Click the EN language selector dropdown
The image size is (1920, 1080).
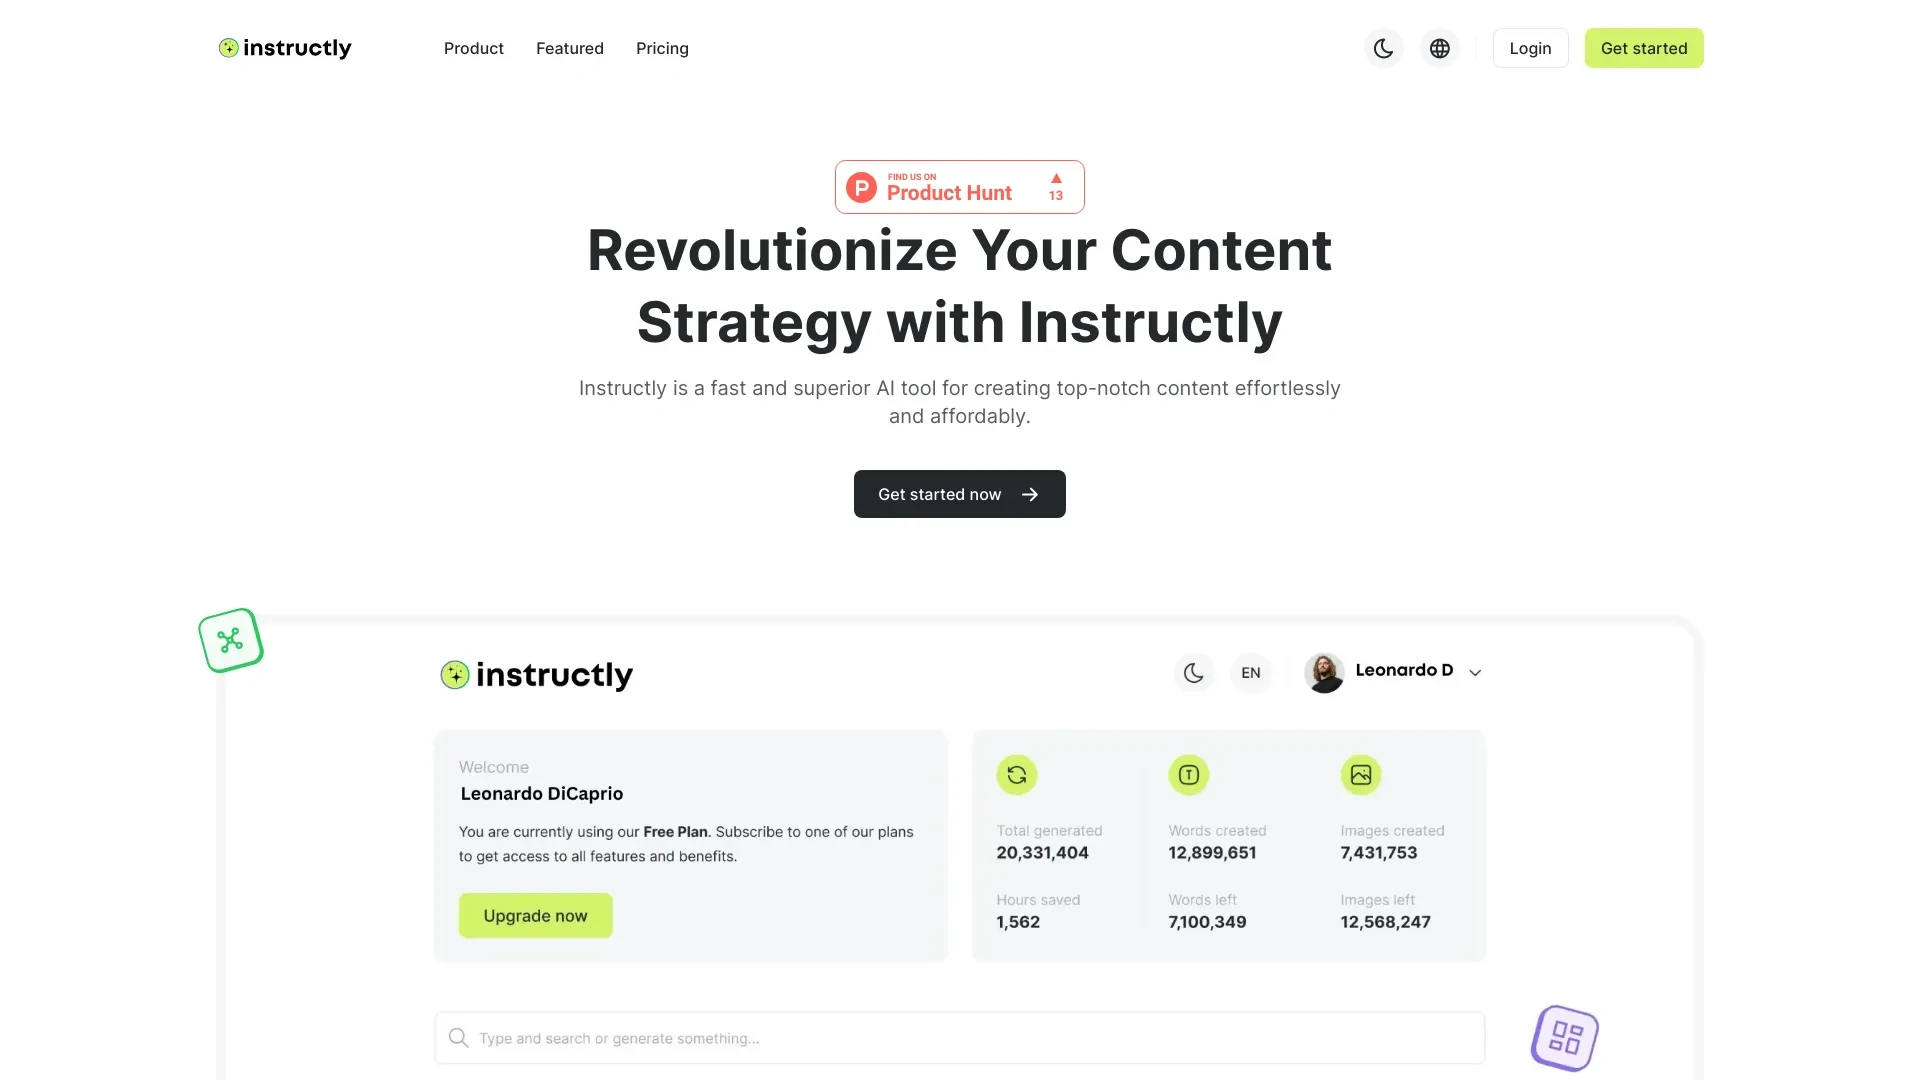(1250, 671)
